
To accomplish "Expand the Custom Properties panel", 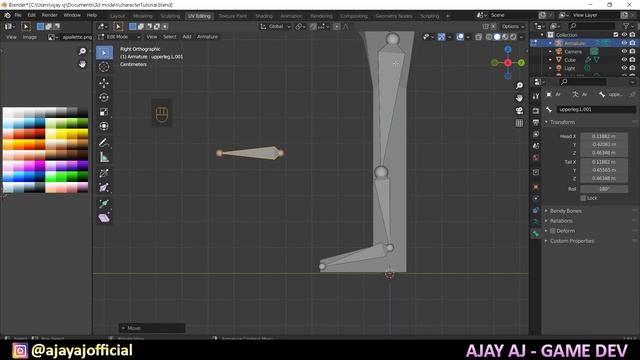I will [x=571, y=241].
